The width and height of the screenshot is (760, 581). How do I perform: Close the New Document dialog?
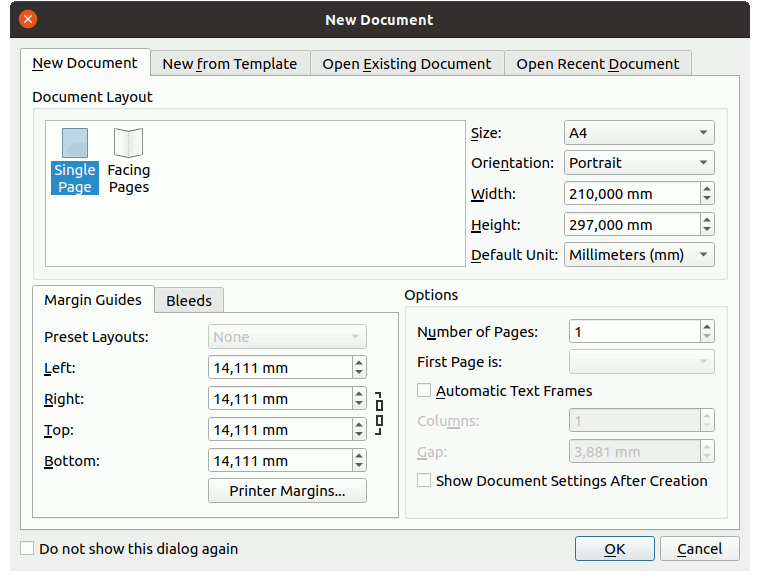(28, 19)
